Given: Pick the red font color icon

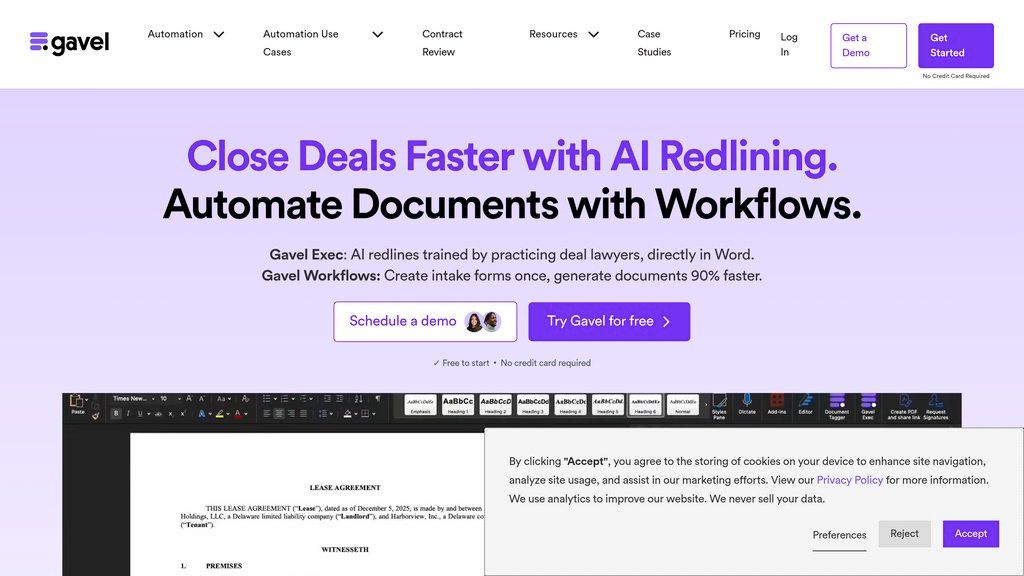Looking at the screenshot, I should point(238,413).
